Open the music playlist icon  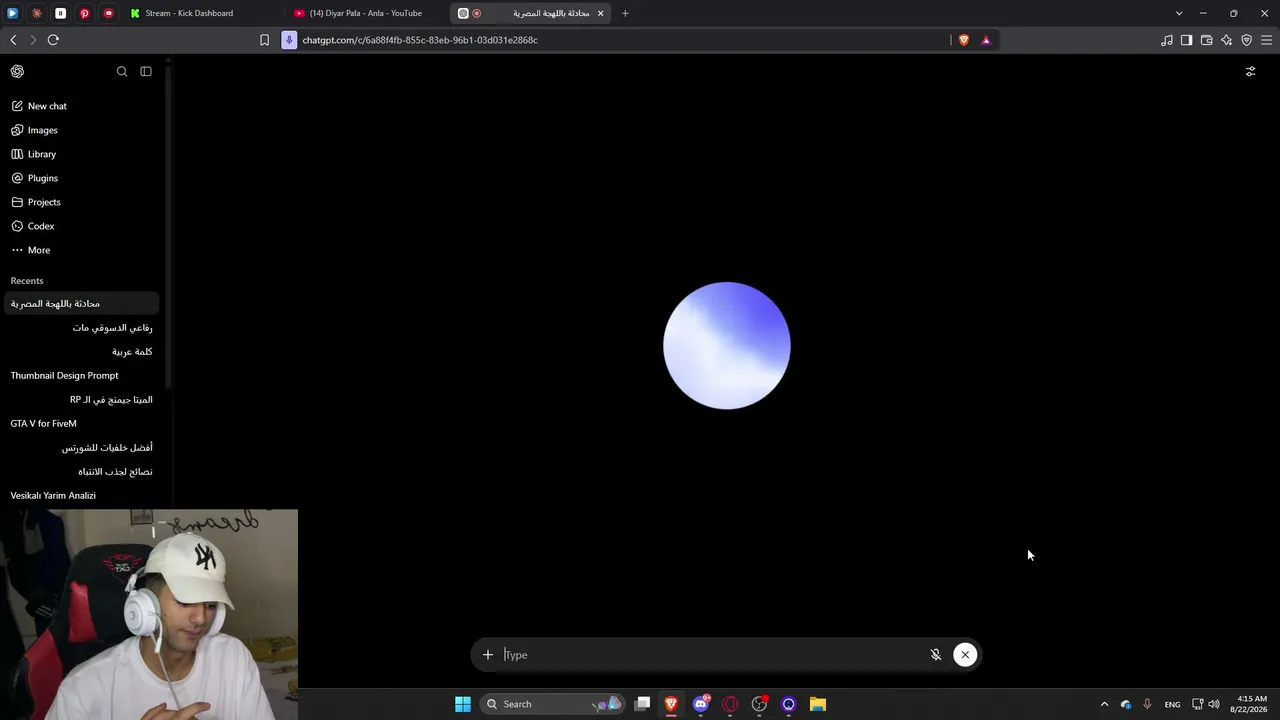tap(1167, 40)
